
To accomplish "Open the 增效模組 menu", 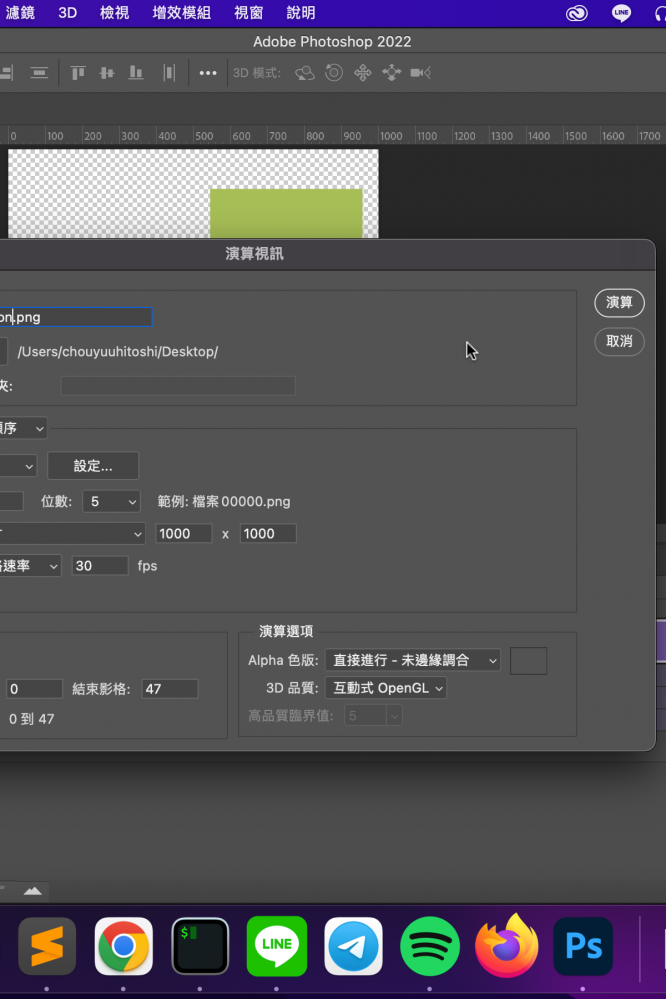I will [x=181, y=13].
